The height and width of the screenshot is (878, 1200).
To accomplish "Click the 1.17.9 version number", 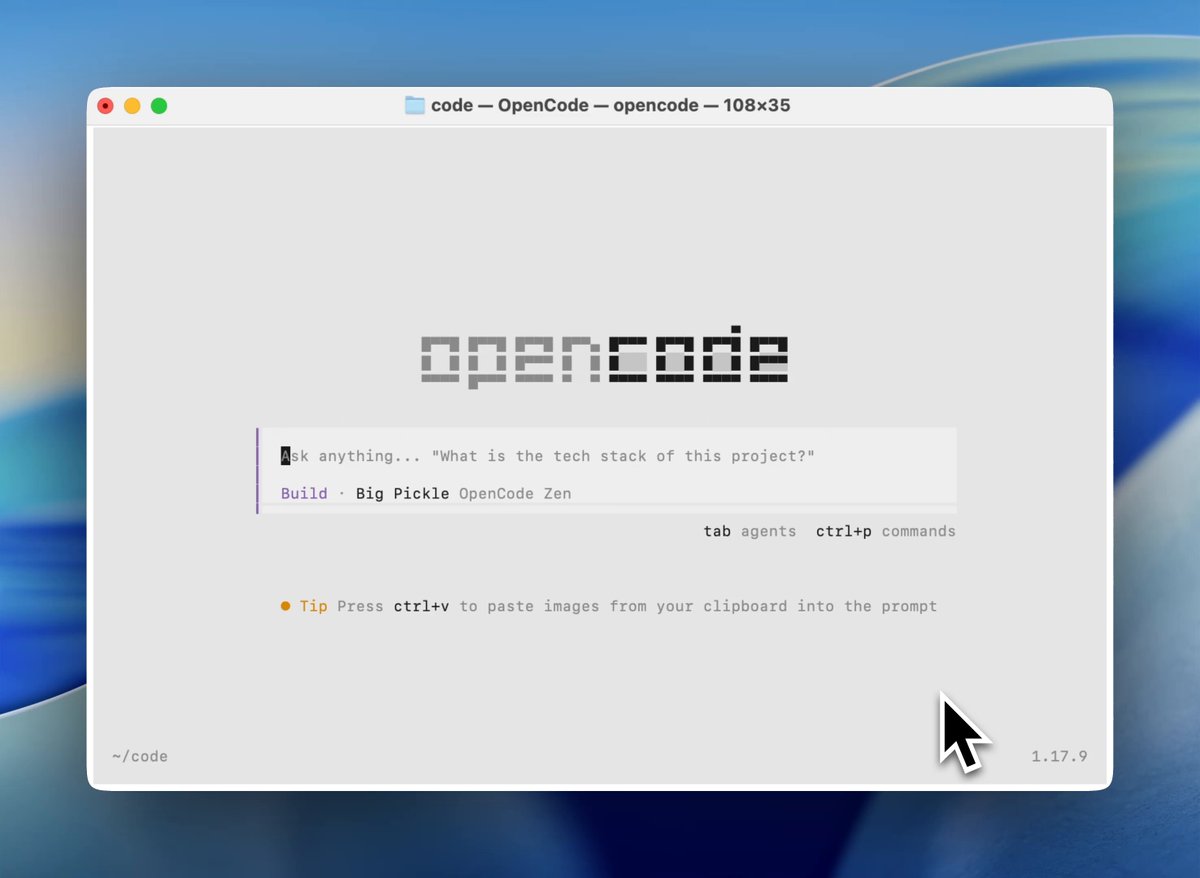I will click(1059, 756).
